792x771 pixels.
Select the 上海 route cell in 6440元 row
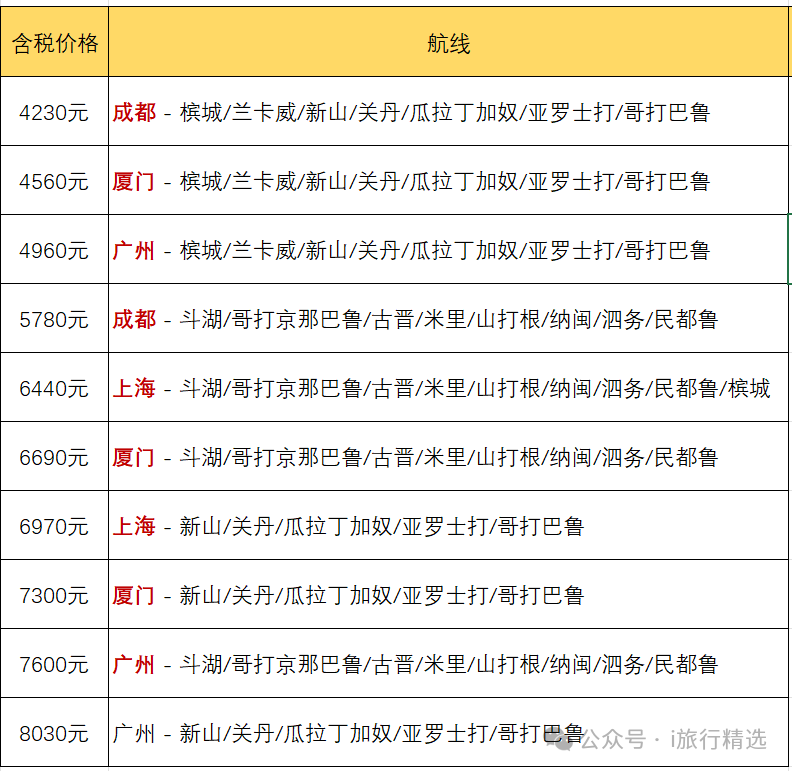[x=449, y=388]
